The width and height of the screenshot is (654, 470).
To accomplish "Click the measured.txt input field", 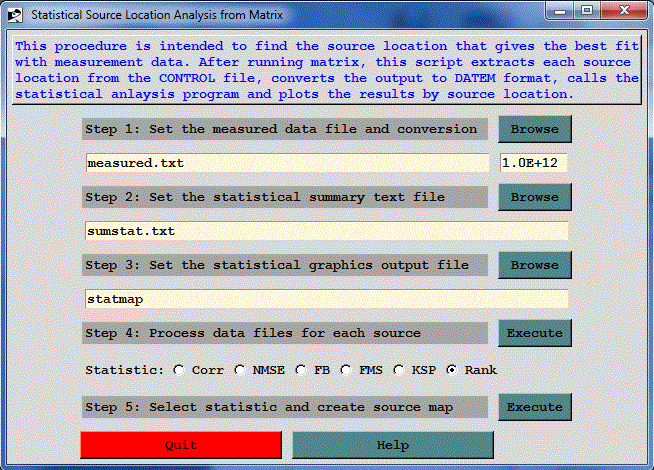I will [288, 163].
